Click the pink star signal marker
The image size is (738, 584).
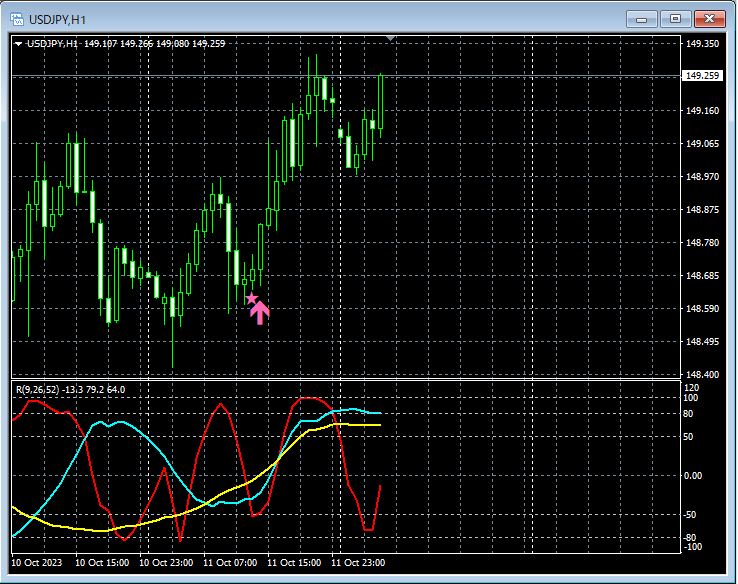coord(252,298)
